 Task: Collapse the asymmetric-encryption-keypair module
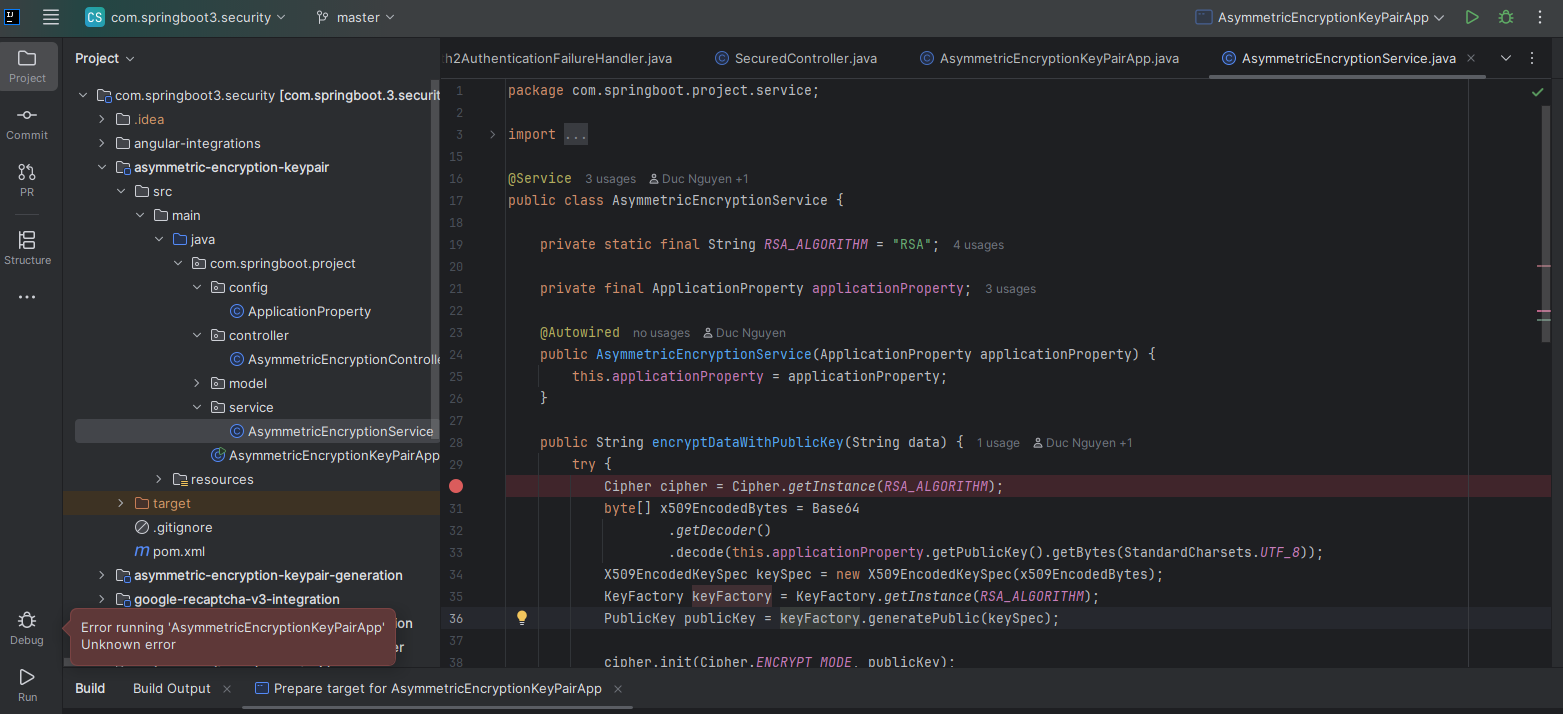coord(102,167)
